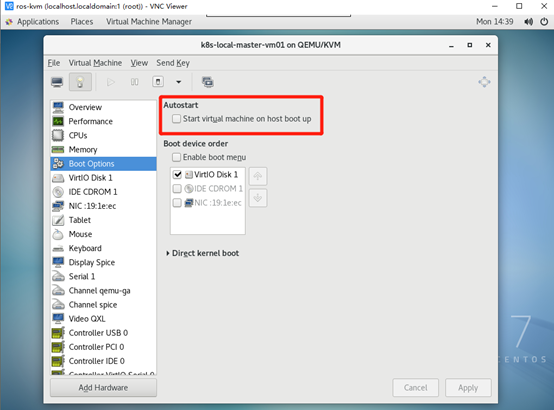554x410 pixels.
Task: Click the run virtual machine play icon
Action: (x=111, y=82)
